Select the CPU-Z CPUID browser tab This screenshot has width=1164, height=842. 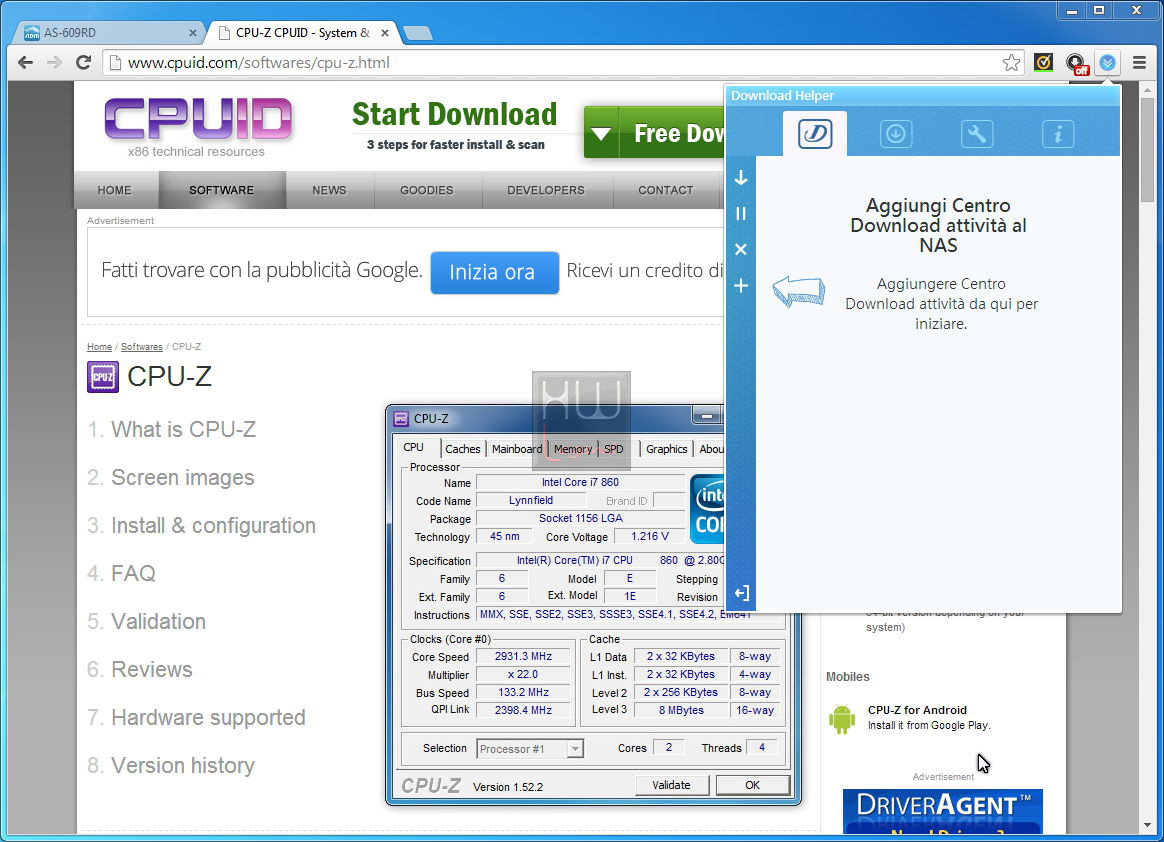(x=302, y=33)
